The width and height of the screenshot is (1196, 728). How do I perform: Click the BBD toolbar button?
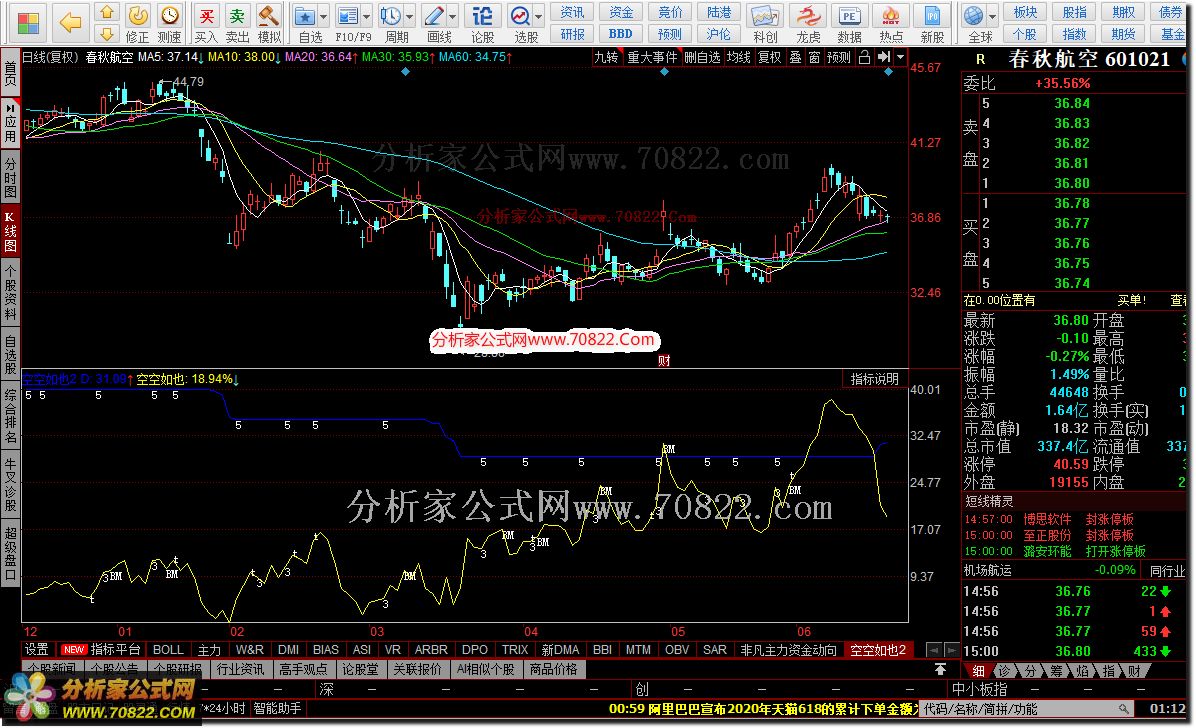pos(621,34)
